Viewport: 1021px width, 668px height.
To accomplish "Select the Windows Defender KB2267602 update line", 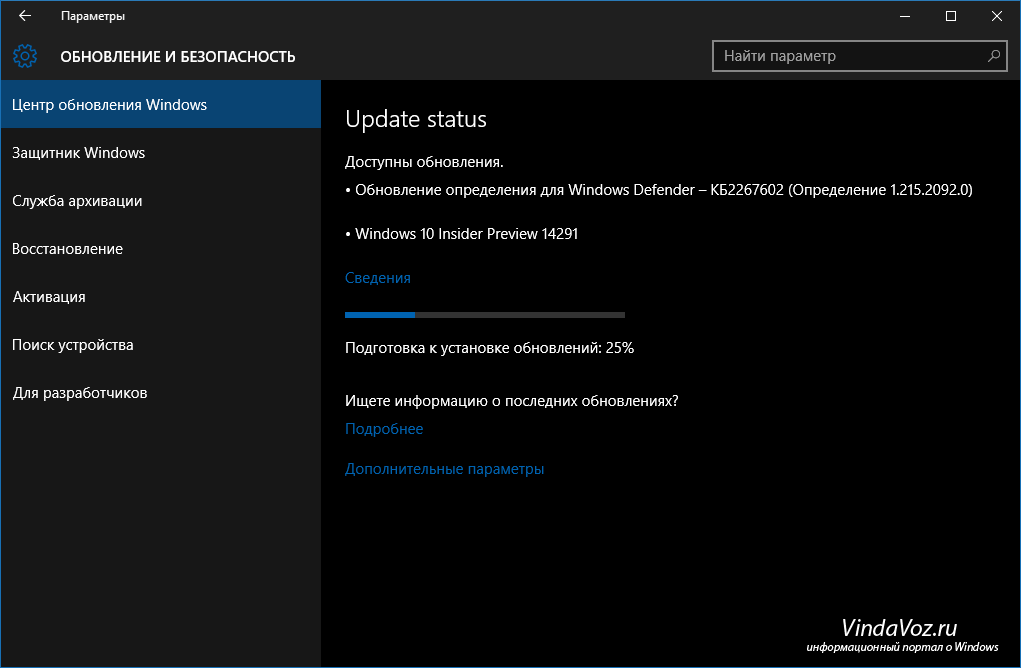I will [658, 189].
